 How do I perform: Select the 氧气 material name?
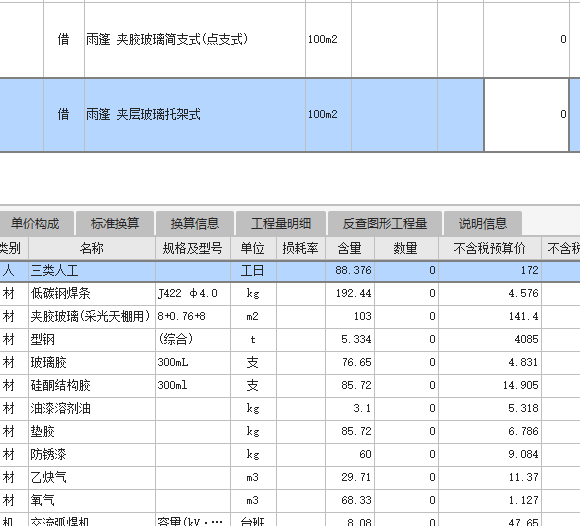[43, 500]
